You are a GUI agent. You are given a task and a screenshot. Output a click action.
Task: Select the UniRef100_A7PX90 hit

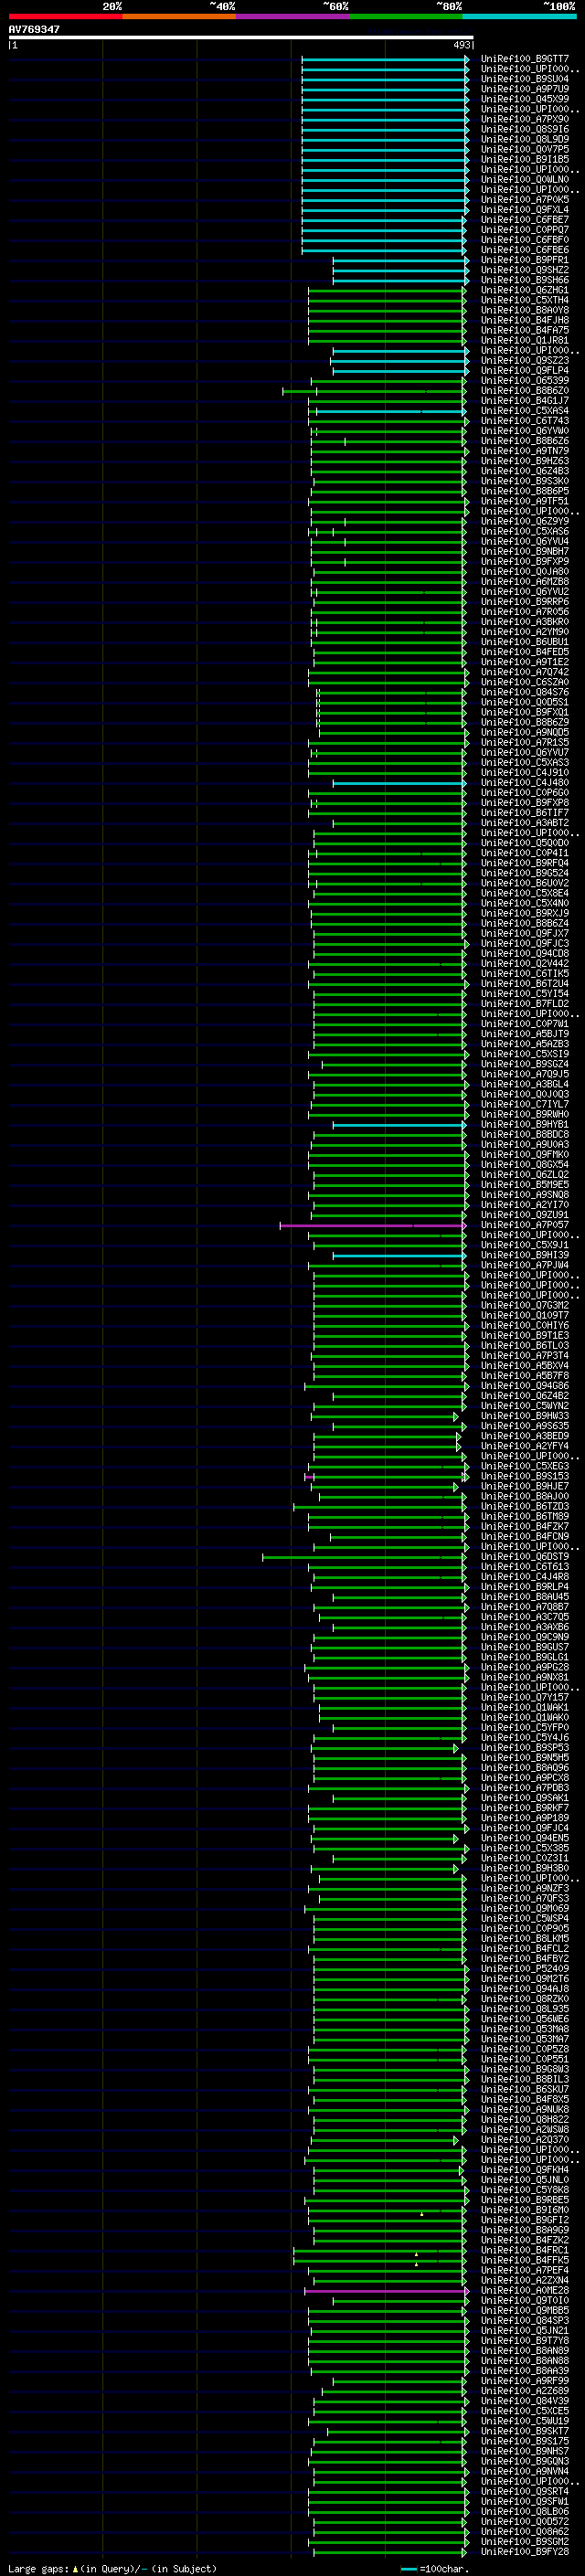pyautogui.click(x=524, y=119)
